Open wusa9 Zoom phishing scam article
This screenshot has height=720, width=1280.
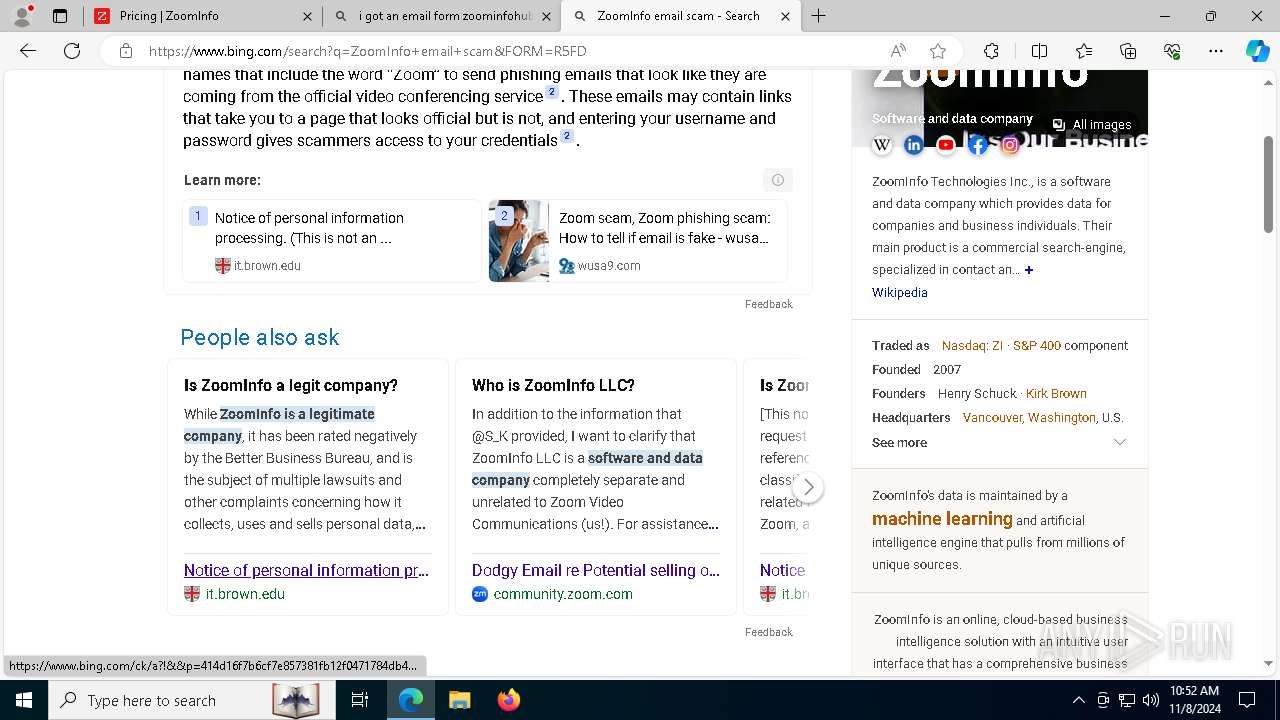coord(638,241)
